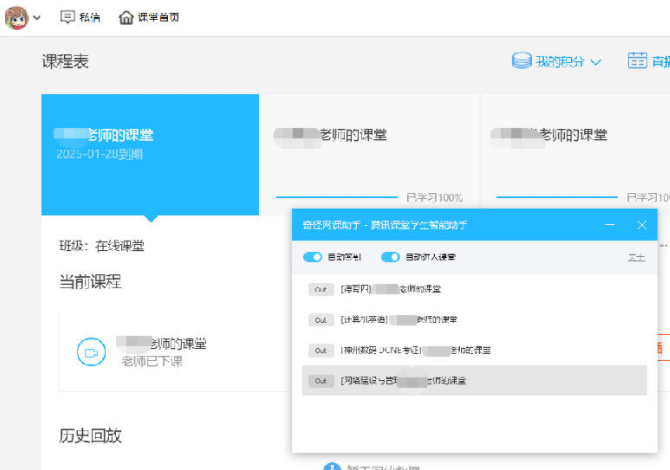Select the 德育 老师的课堂 list entry

coord(474,289)
